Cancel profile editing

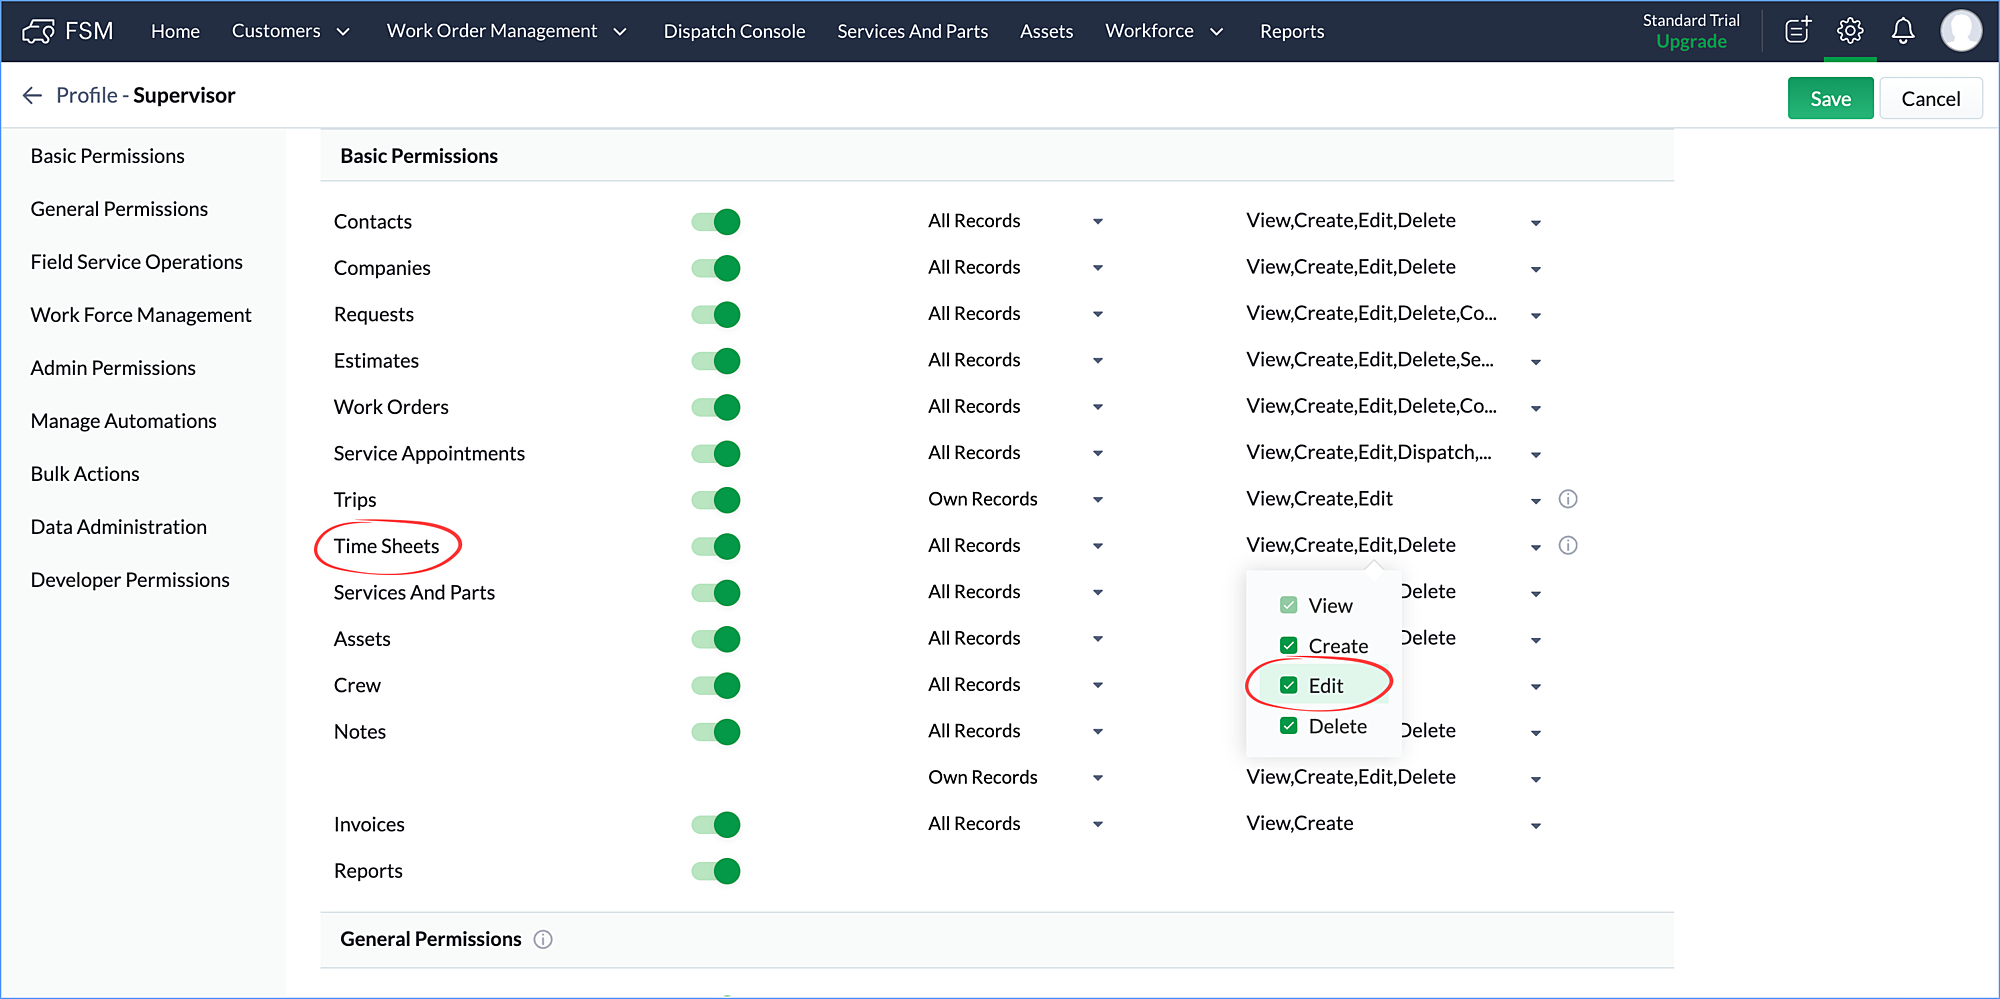click(x=1931, y=98)
